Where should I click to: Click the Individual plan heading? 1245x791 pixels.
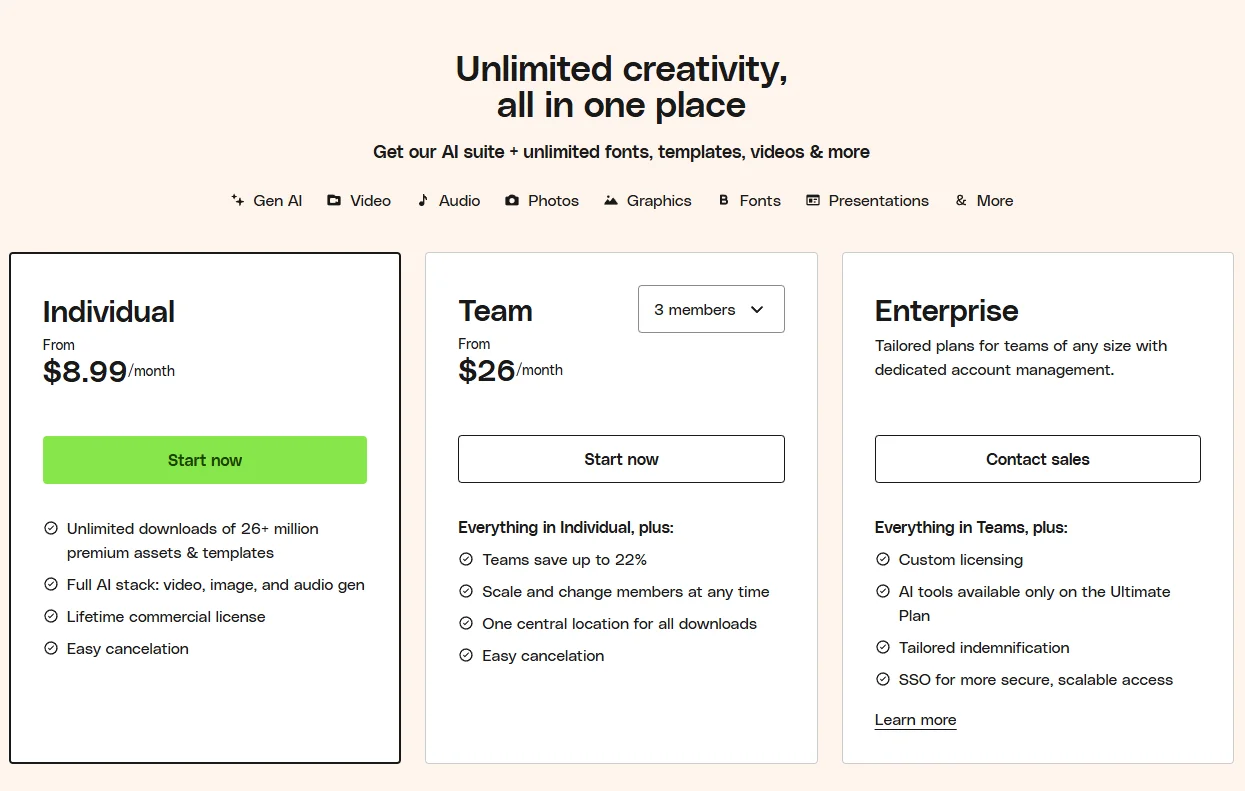[109, 311]
